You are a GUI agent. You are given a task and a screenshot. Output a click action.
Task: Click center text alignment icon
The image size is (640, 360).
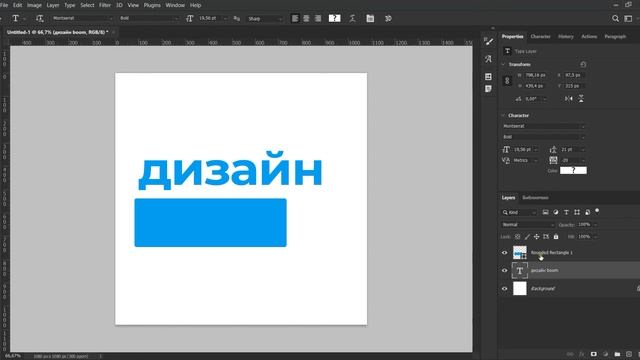tap(306, 18)
